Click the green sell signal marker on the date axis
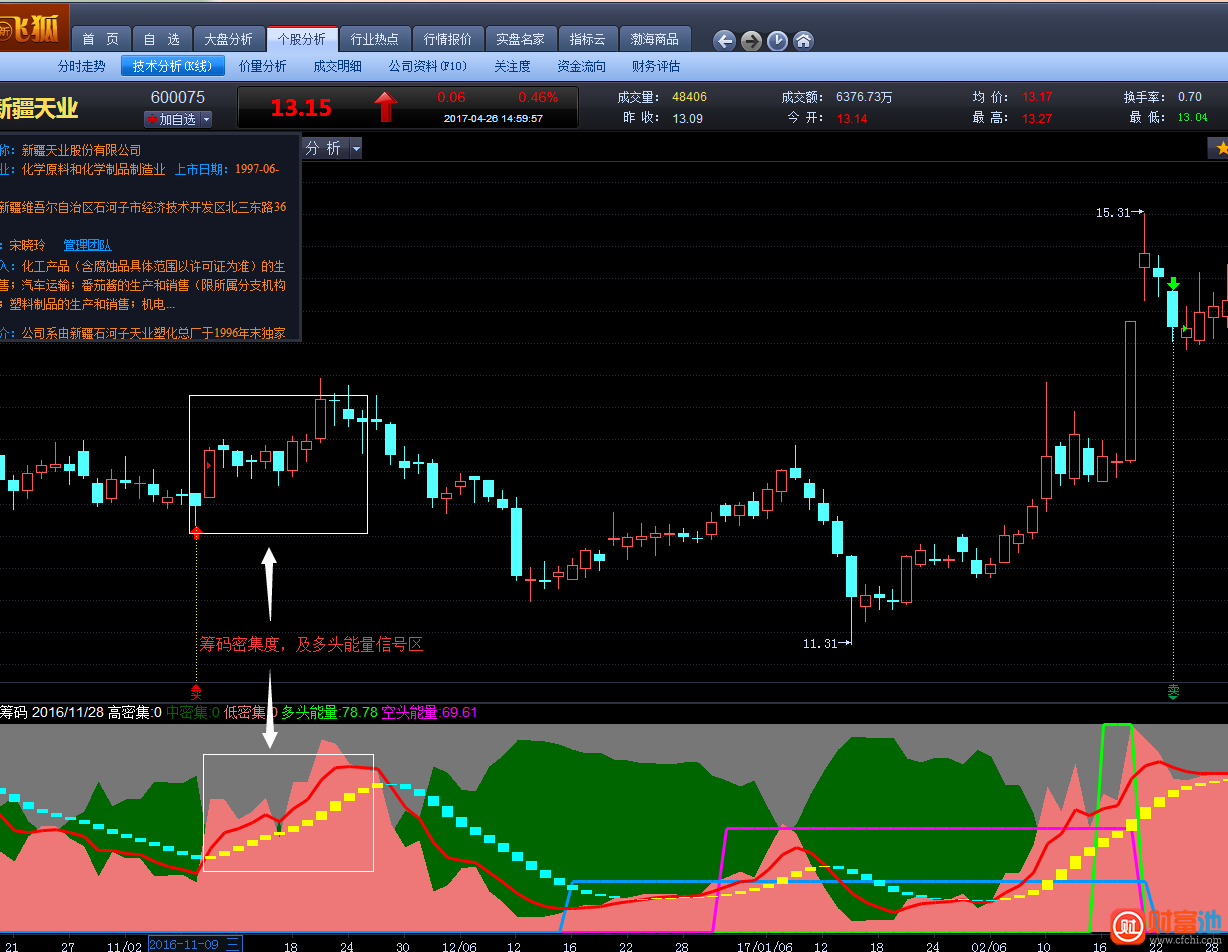Screen dimensions: 1228x952 pyautogui.click(x=1173, y=690)
